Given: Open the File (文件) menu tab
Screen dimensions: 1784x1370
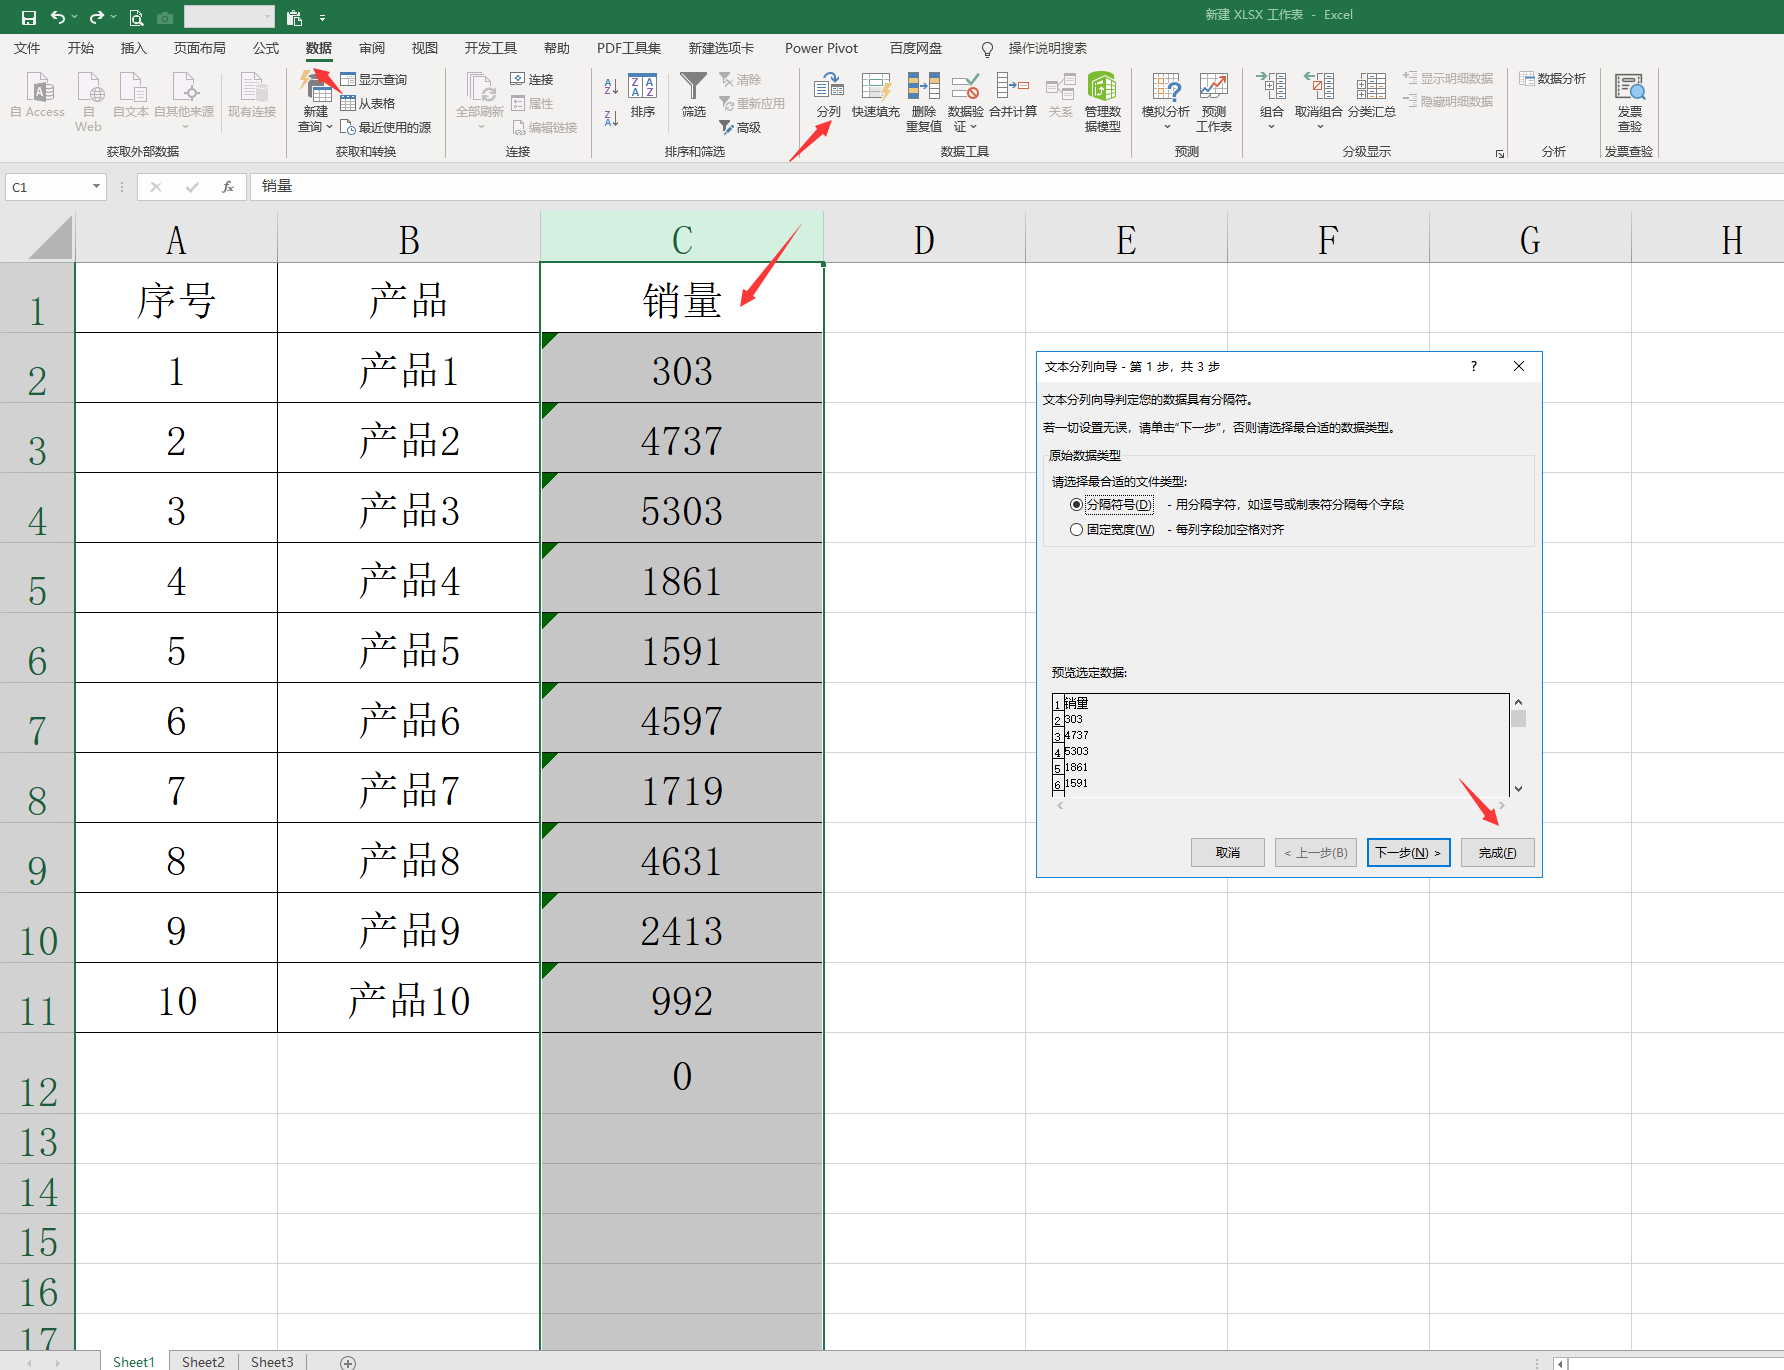Looking at the screenshot, I should (27, 48).
